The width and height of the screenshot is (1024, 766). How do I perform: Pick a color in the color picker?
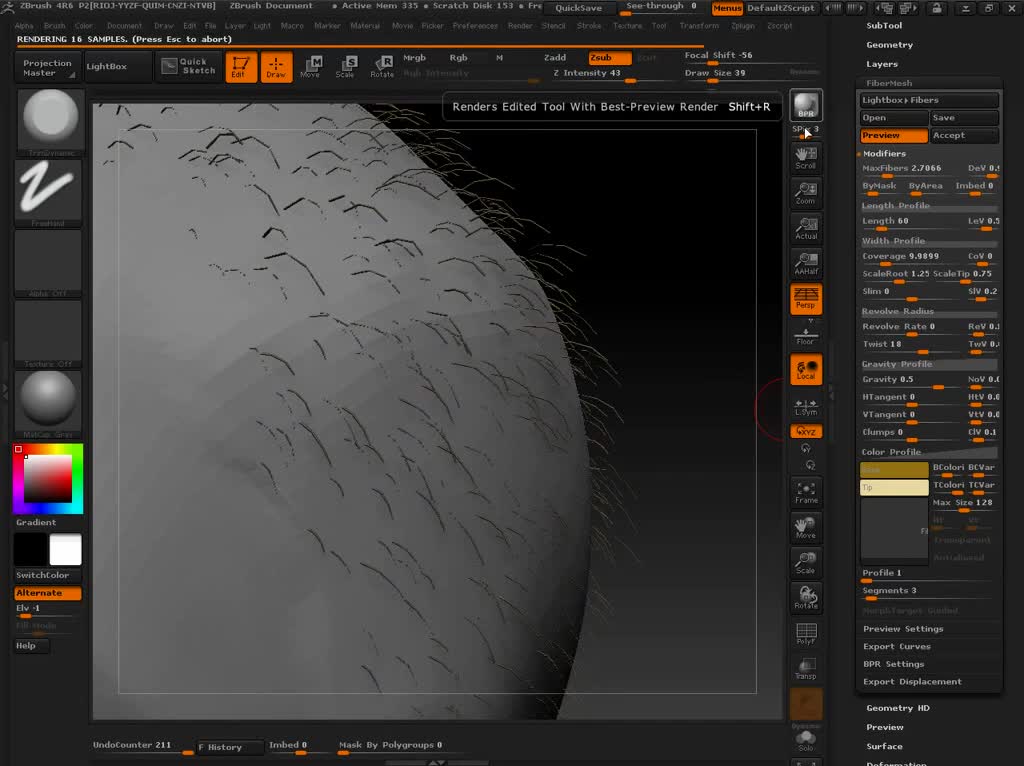point(48,479)
